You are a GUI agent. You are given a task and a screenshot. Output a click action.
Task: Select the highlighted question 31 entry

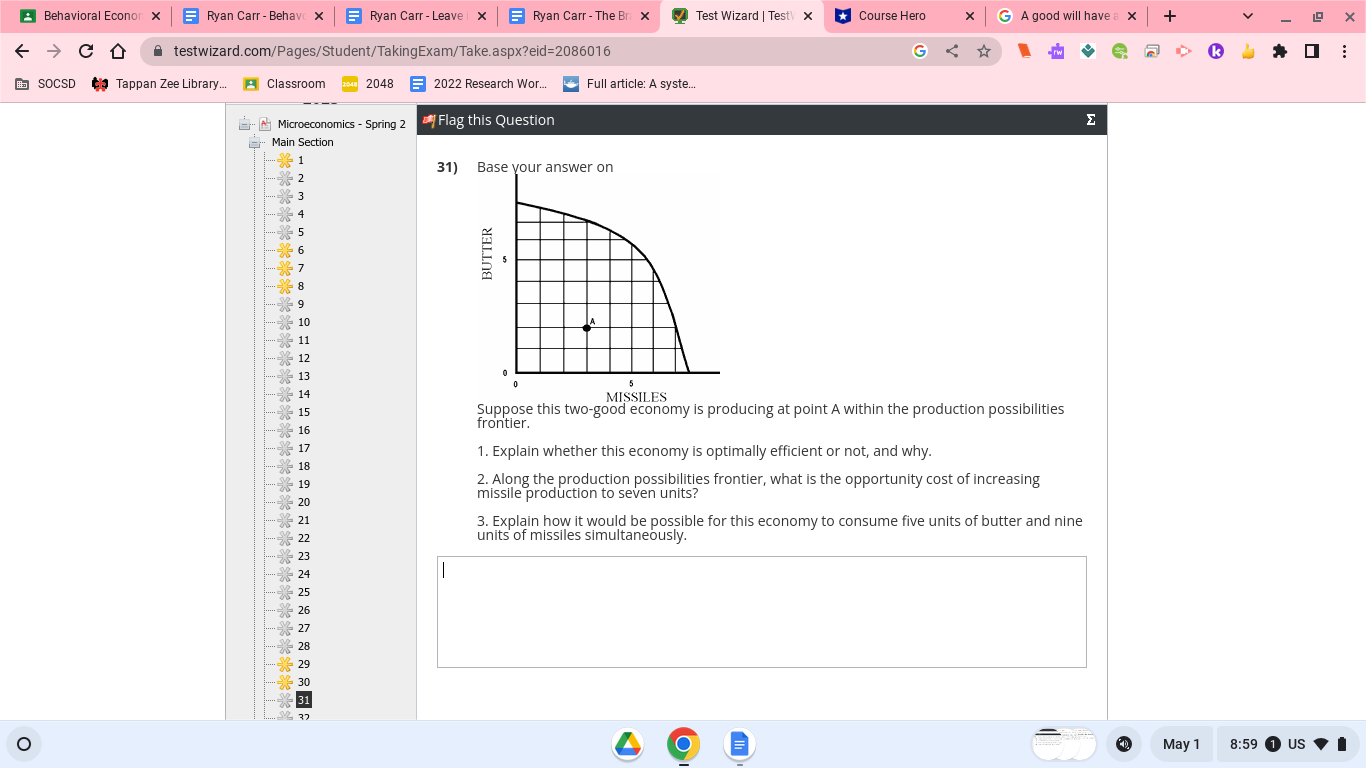(303, 700)
